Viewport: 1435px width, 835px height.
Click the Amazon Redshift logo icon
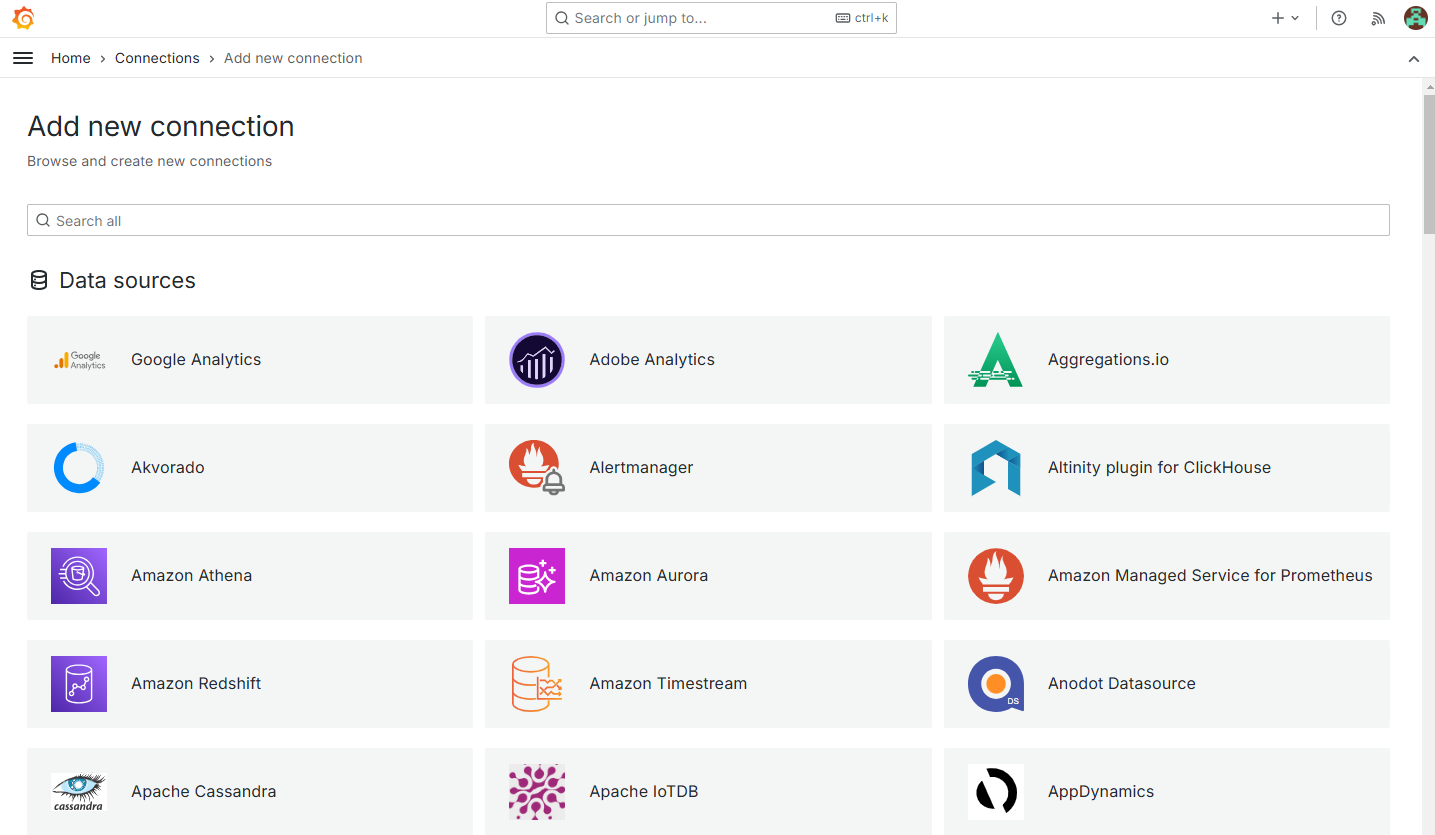click(x=79, y=684)
